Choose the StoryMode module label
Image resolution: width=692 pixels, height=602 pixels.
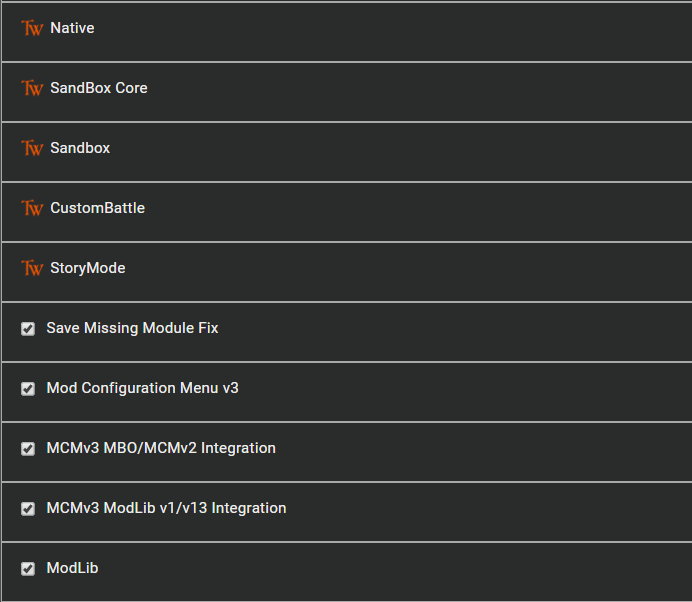click(87, 268)
